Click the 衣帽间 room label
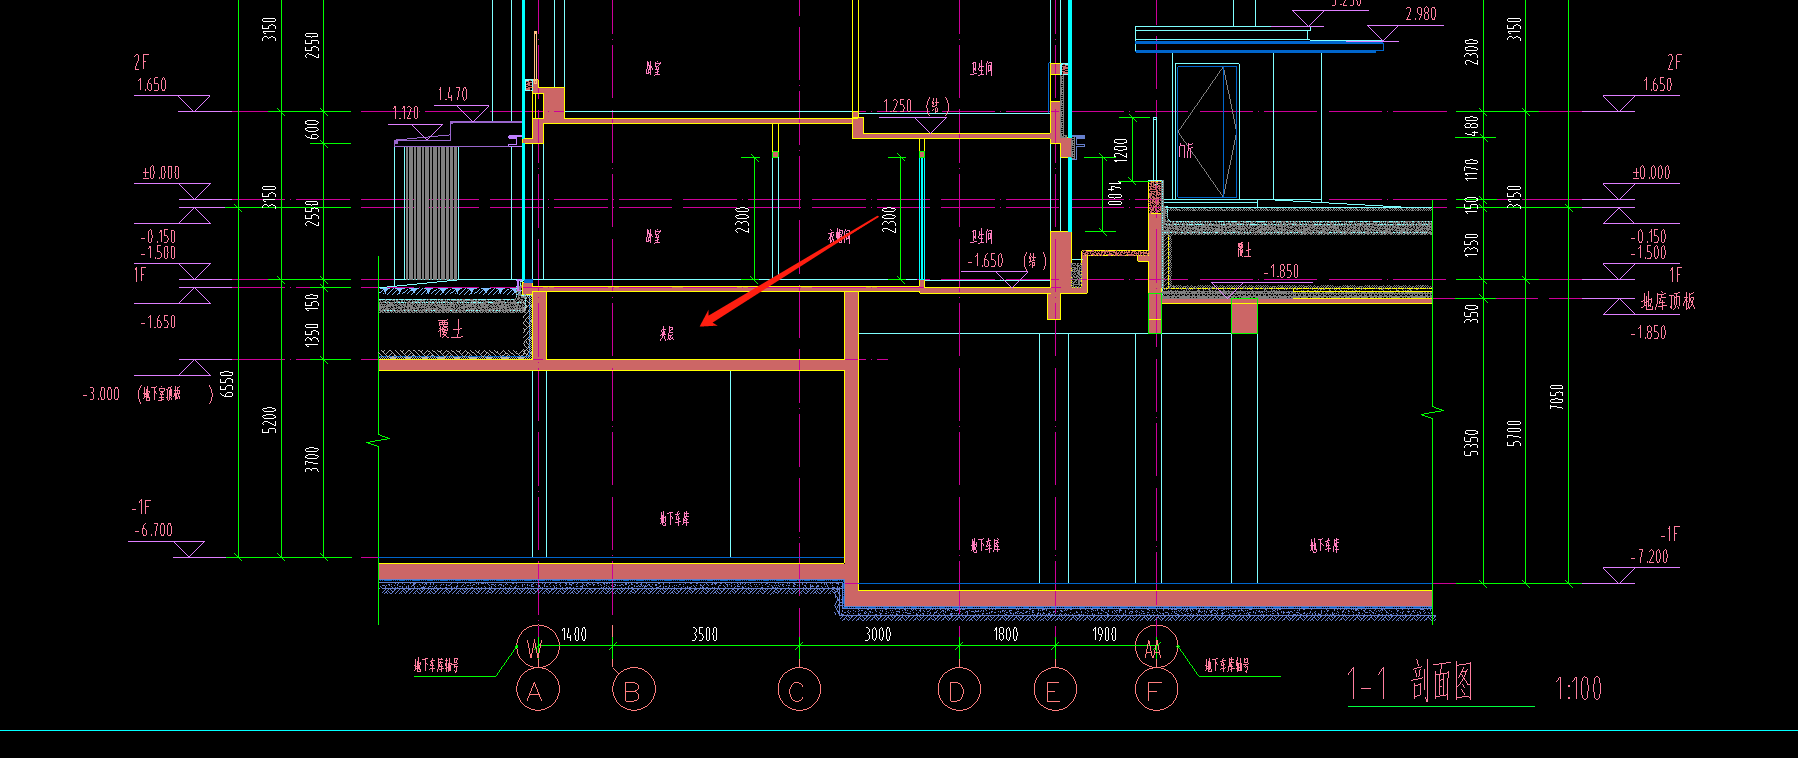This screenshot has height=758, width=1798. pos(839,237)
